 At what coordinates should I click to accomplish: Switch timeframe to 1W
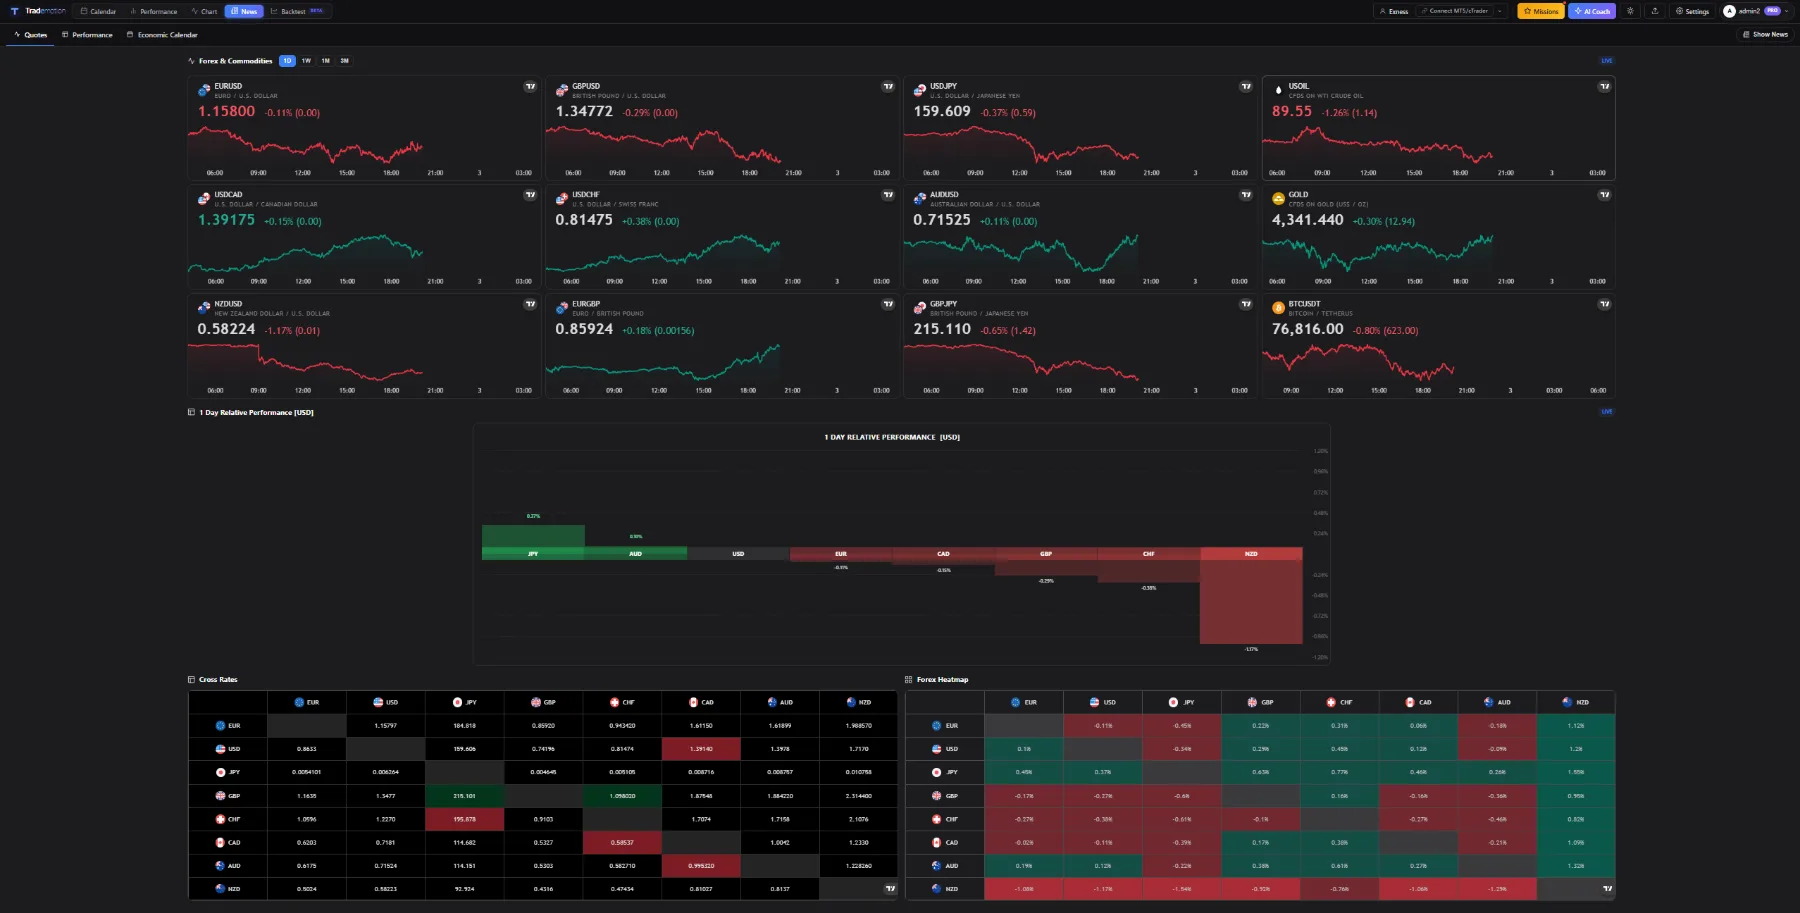(x=306, y=61)
